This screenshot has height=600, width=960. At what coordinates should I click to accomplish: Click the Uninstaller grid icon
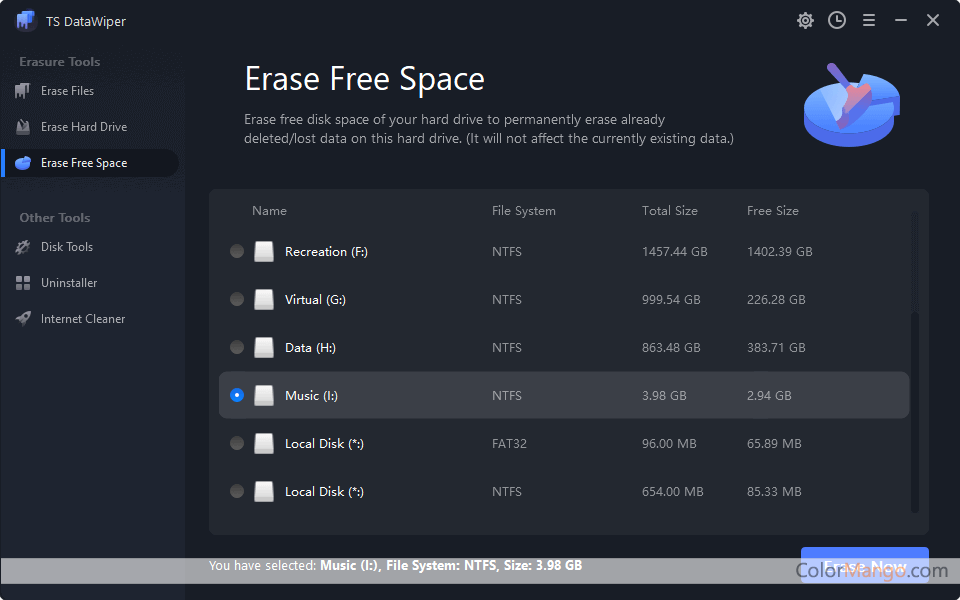(23, 283)
